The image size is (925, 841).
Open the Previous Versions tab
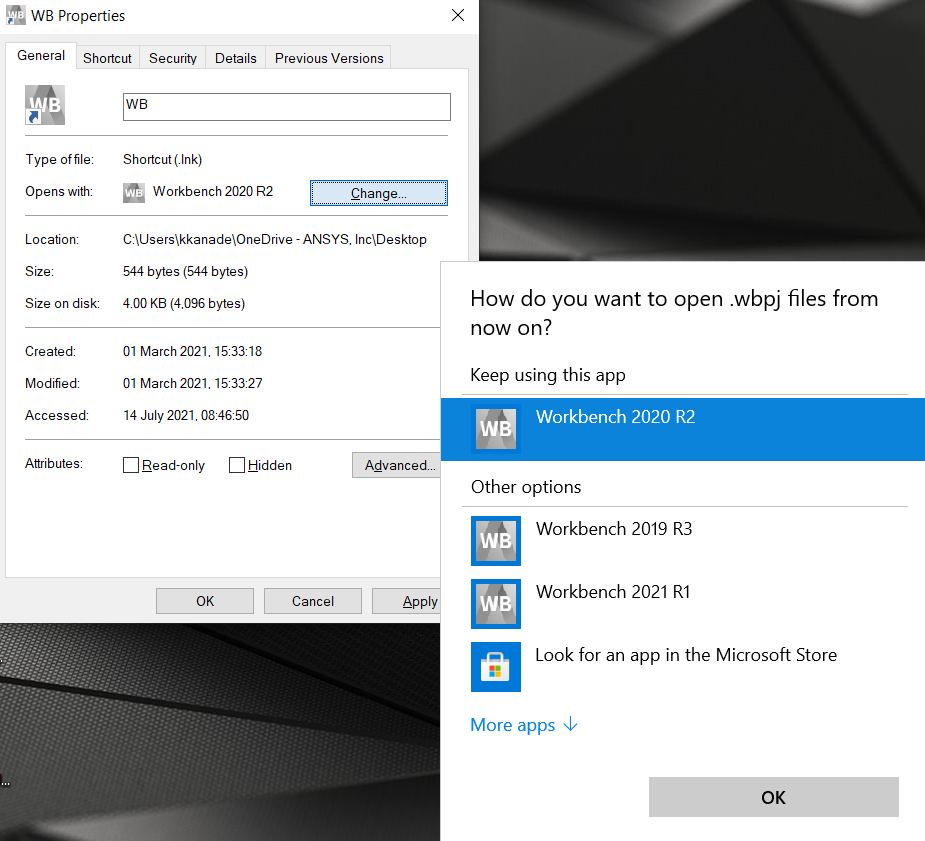tap(329, 58)
